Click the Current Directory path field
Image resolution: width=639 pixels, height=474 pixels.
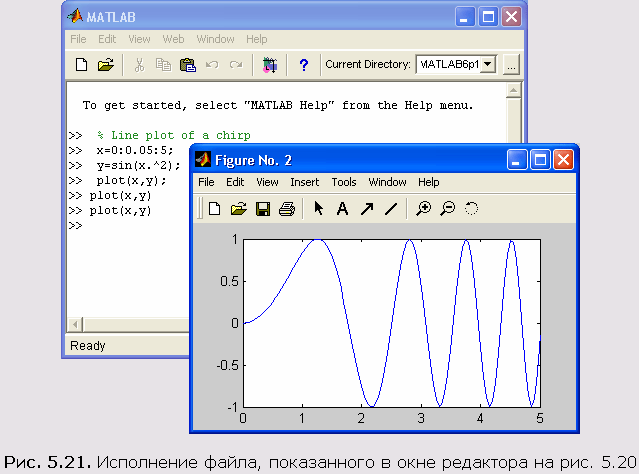coord(448,64)
